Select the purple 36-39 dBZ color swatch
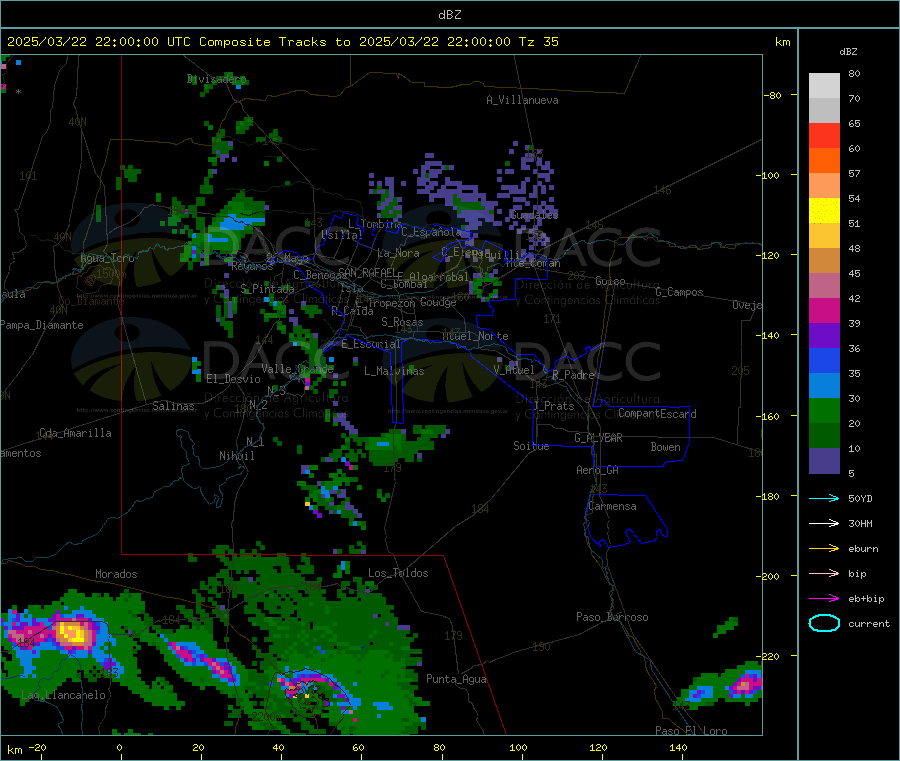 824,336
